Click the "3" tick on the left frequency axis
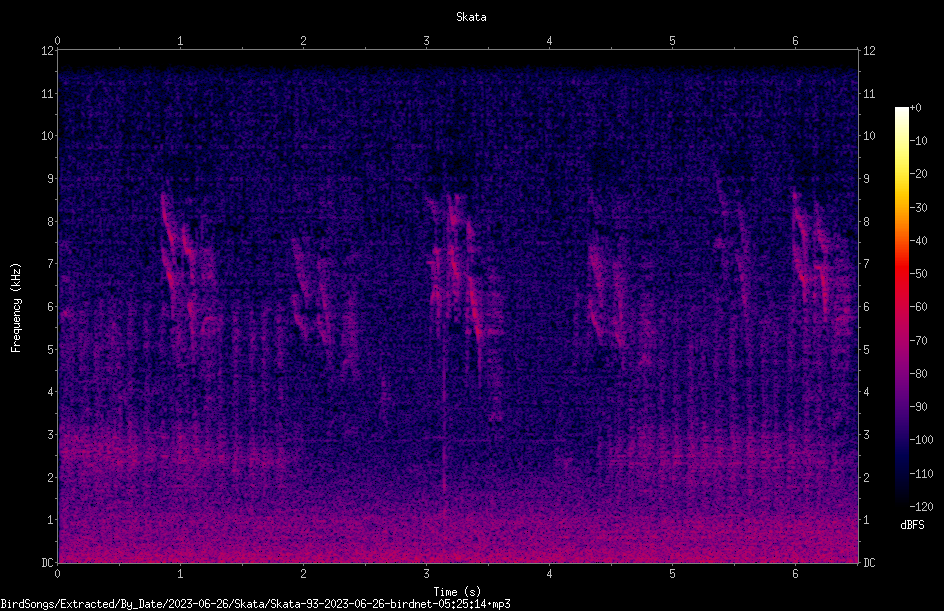This screenshot has height=611, width=944. [51, 435]
